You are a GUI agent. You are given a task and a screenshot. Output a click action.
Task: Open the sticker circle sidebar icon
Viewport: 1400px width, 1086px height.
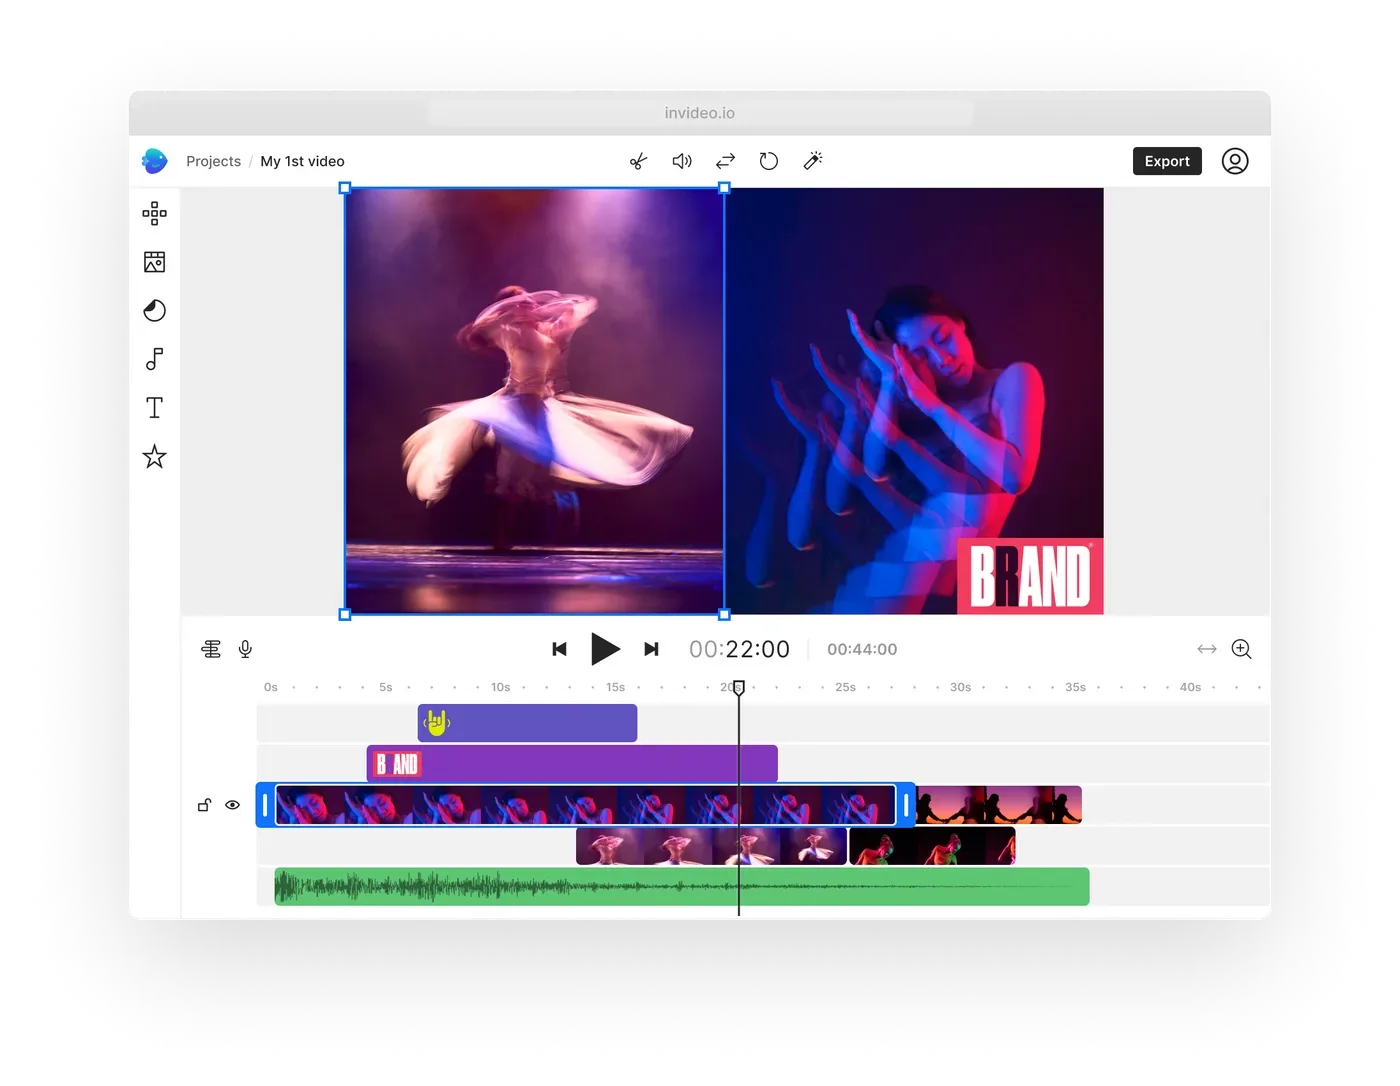[154, 311]
